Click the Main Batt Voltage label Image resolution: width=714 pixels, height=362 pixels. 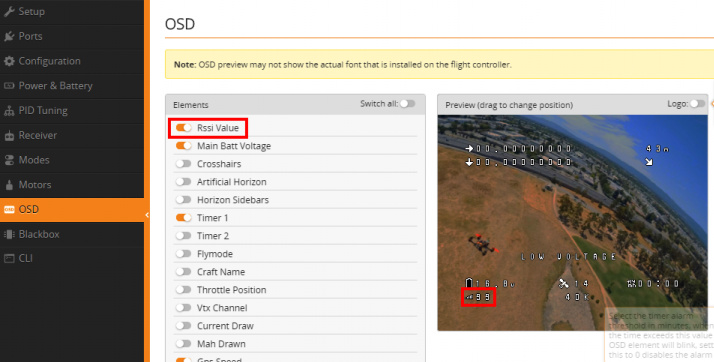(234, 146)
